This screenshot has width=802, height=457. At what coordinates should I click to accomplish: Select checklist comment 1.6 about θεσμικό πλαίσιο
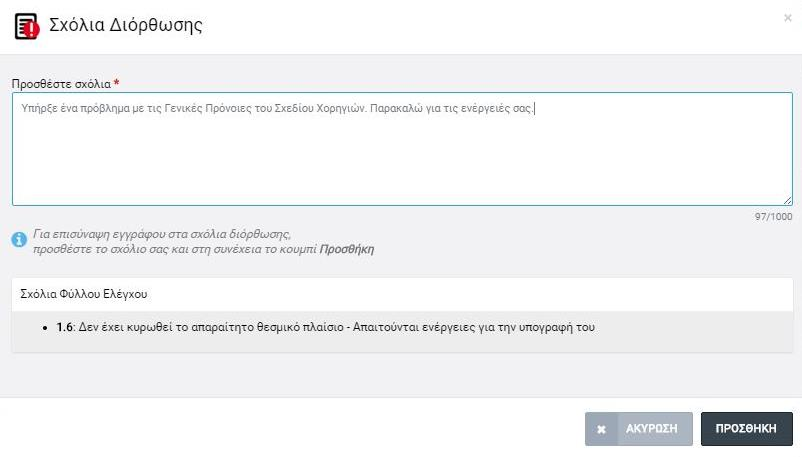pos(325,328)
